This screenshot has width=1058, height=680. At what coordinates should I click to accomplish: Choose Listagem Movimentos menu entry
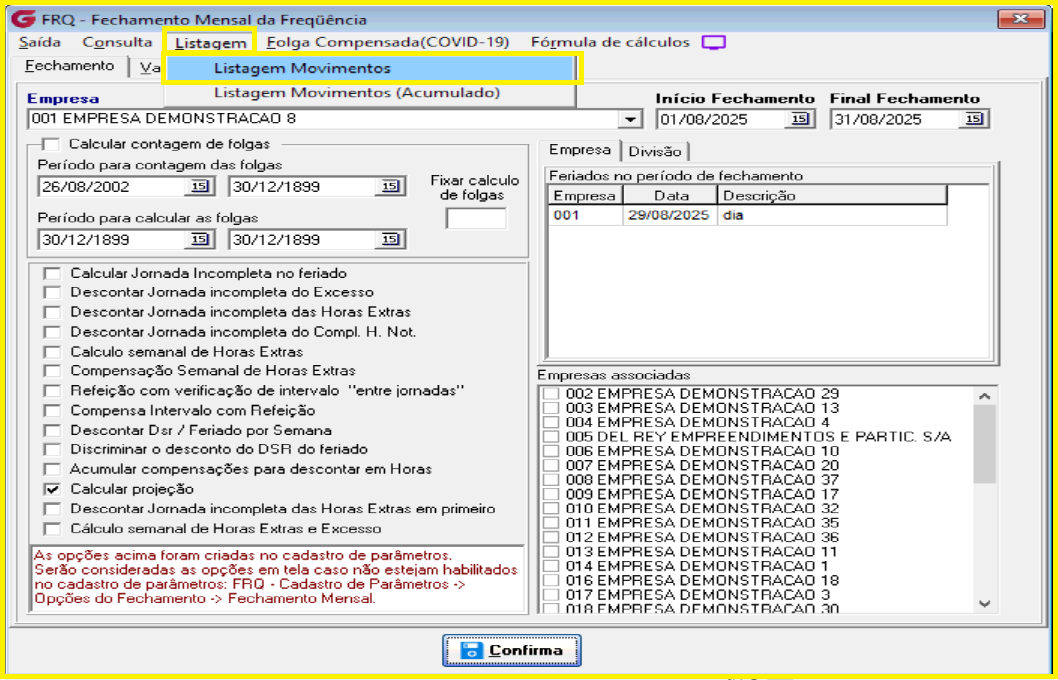pos(371,68)
